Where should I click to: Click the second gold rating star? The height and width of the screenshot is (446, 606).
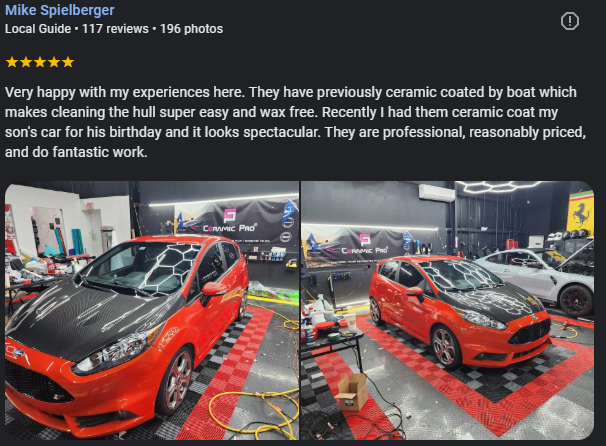[26, 62]
